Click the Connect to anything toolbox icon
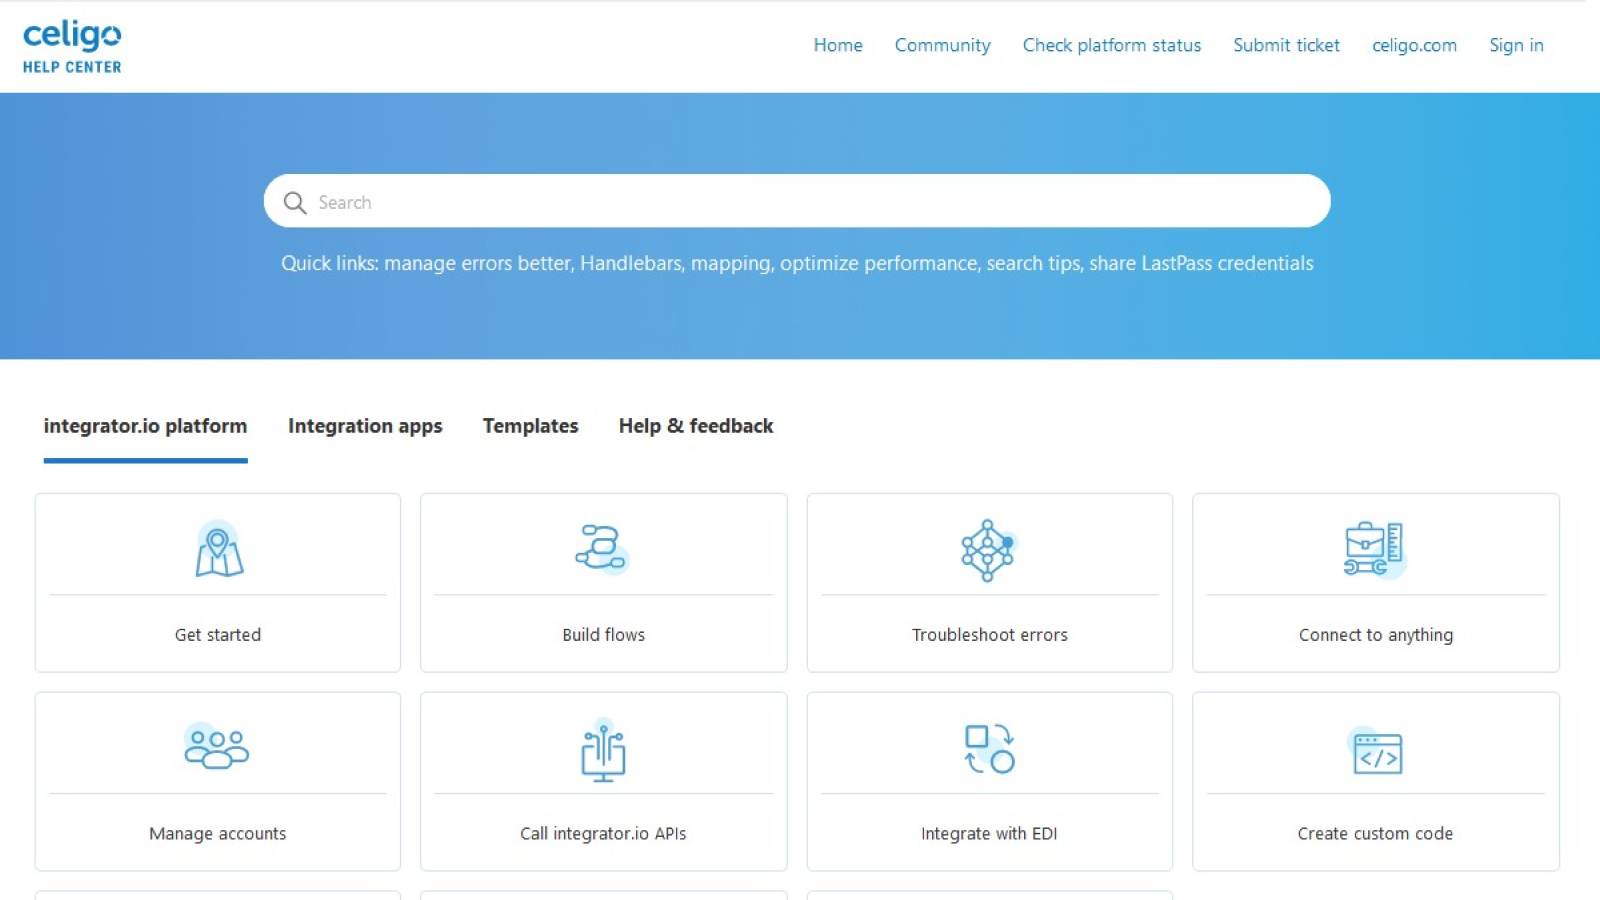Viewport: 1600px width, 900px height. pos(1374,549)
